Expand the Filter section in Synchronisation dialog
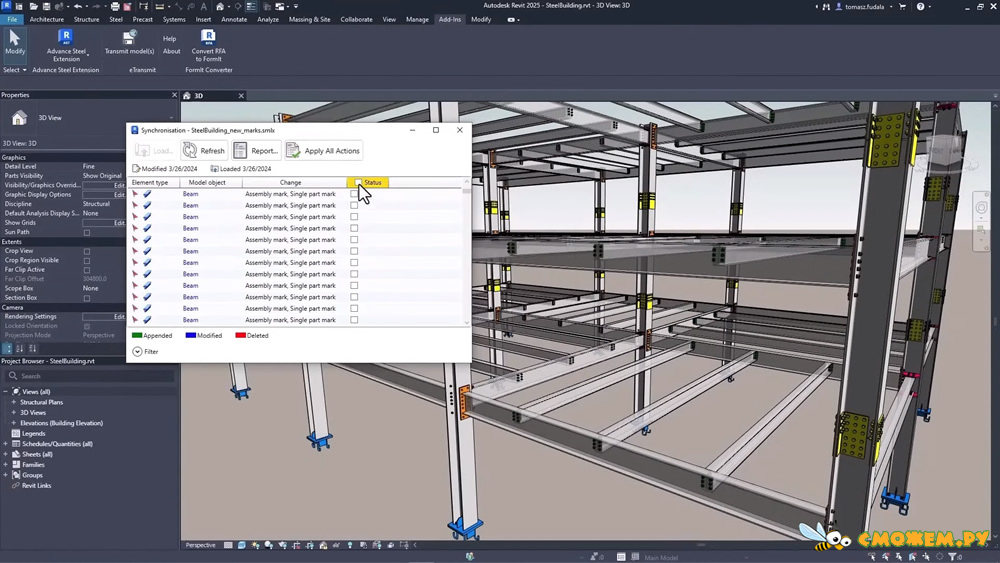This screenshot has width=1000, height=563. 137,352
